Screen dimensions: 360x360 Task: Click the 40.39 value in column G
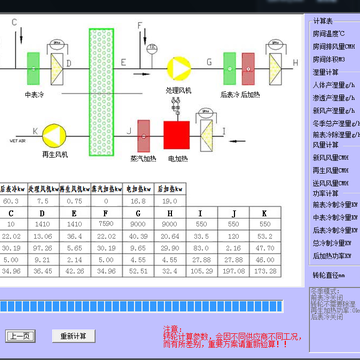[138, 236]
